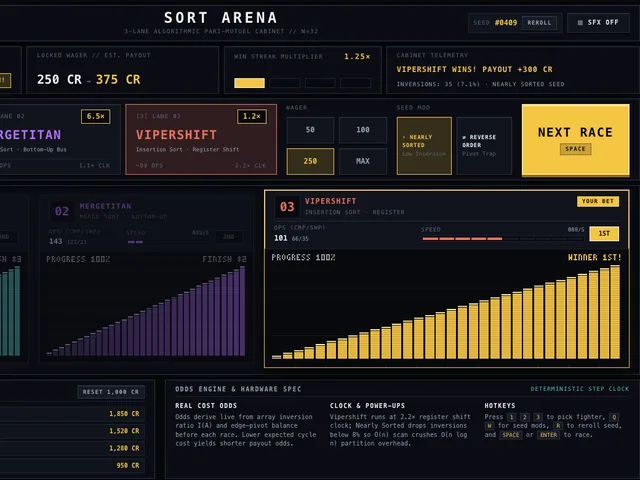Click the RESET 1,000 CR button

(111, 392)
